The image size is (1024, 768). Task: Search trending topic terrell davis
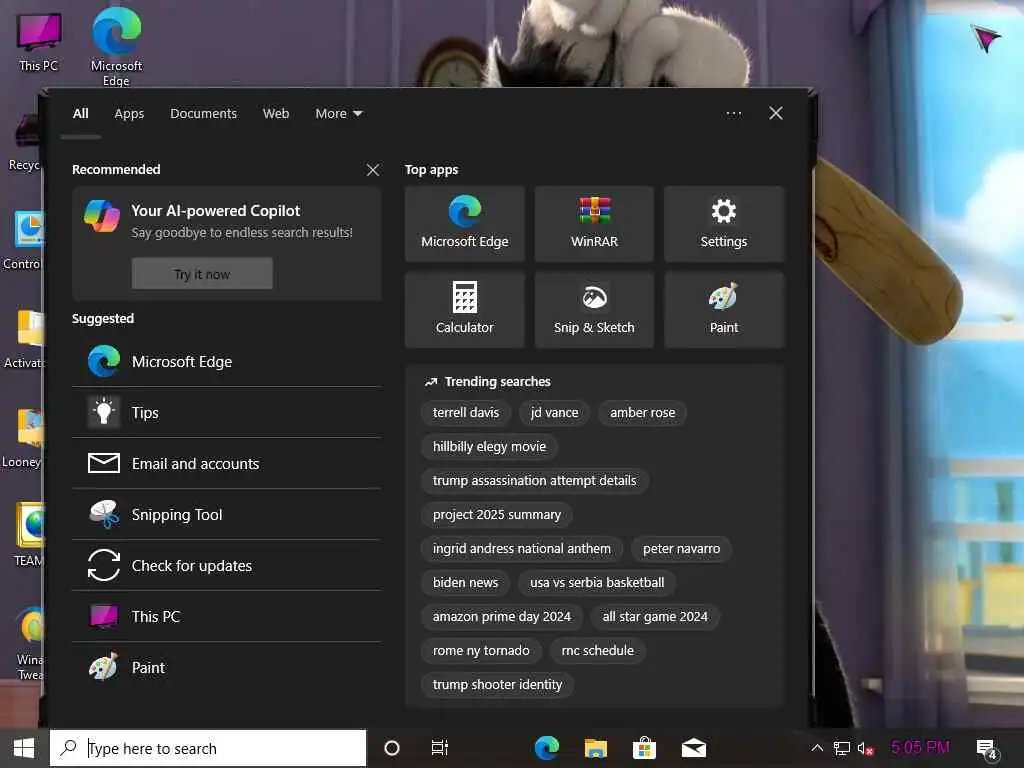coord(466,413)
